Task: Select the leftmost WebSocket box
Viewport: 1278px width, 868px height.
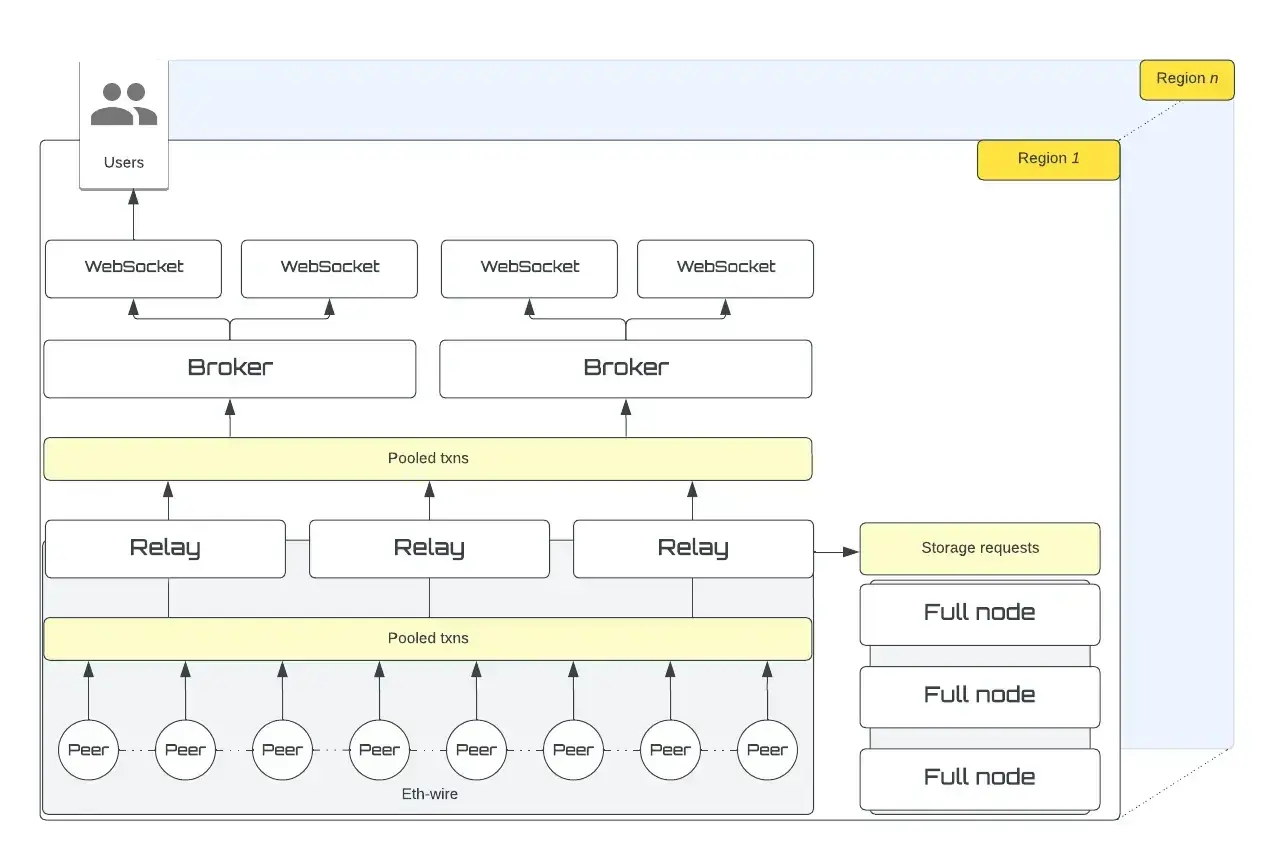Action: click(133, 268)
